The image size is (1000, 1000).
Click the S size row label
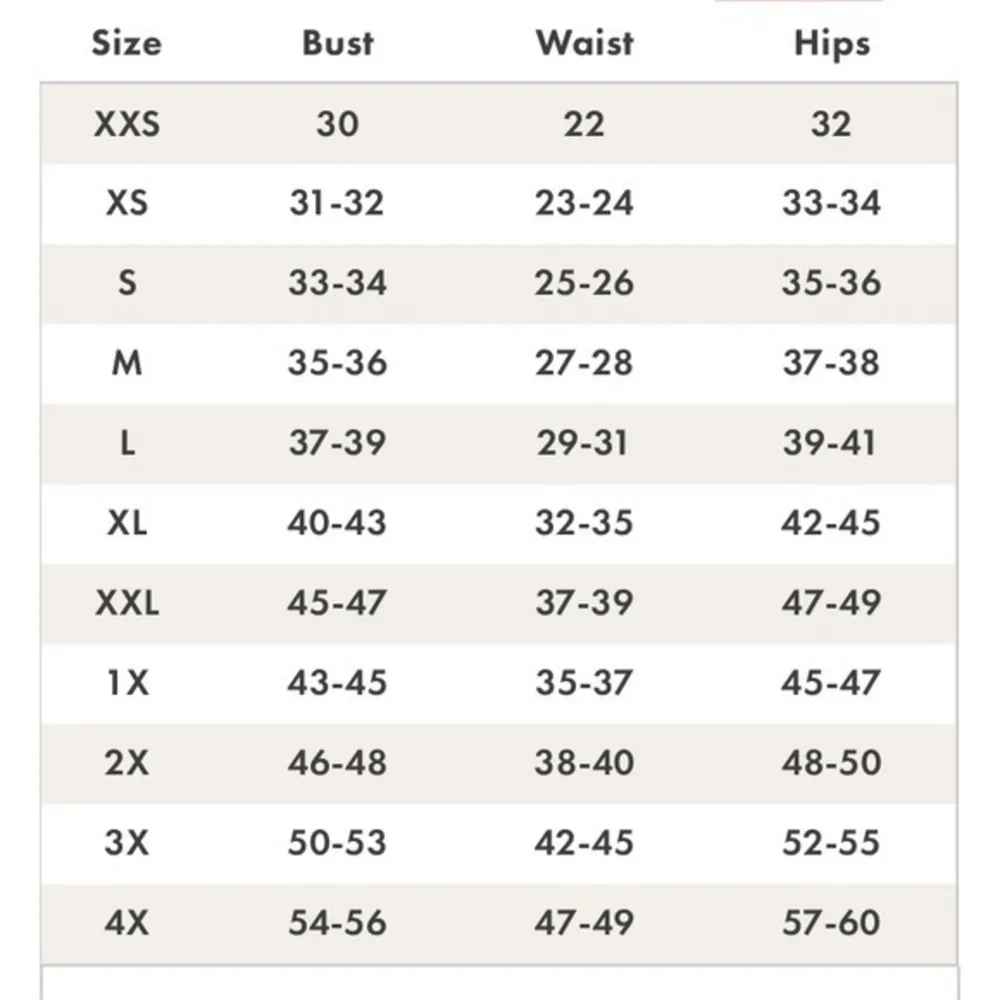click(x=127, y=283)
